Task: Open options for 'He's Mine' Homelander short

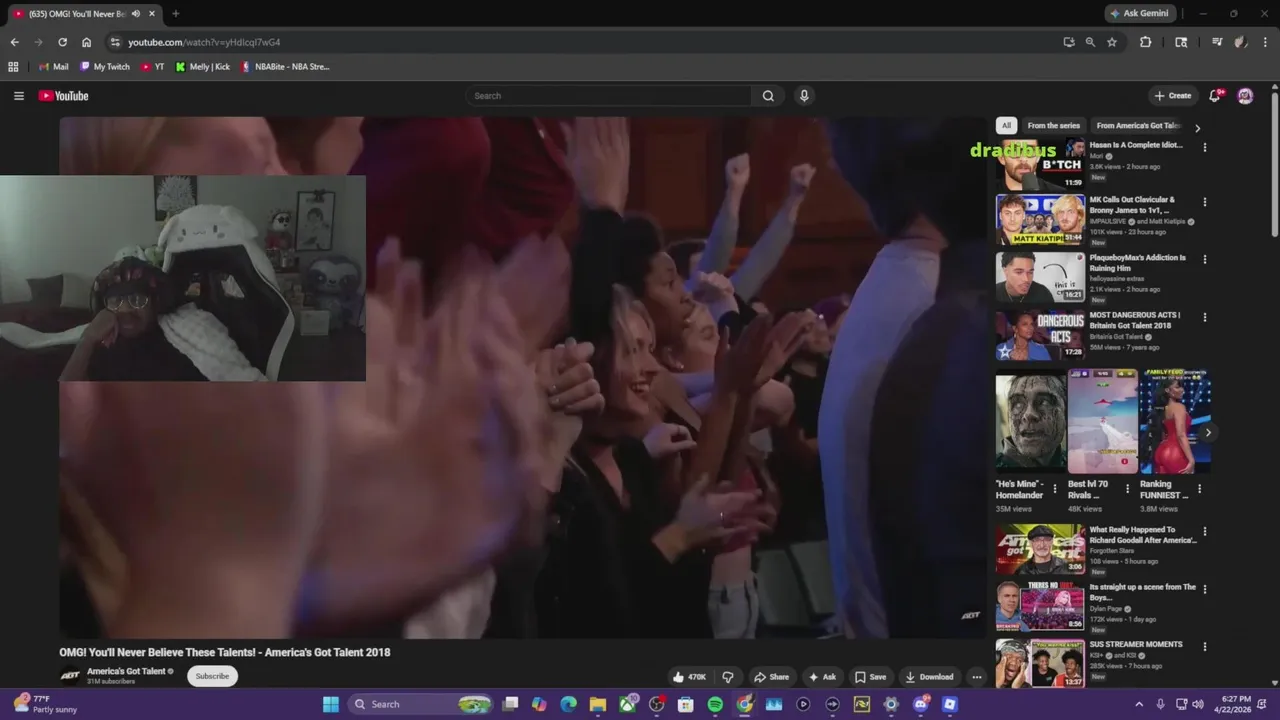Action: point(1054,489)
